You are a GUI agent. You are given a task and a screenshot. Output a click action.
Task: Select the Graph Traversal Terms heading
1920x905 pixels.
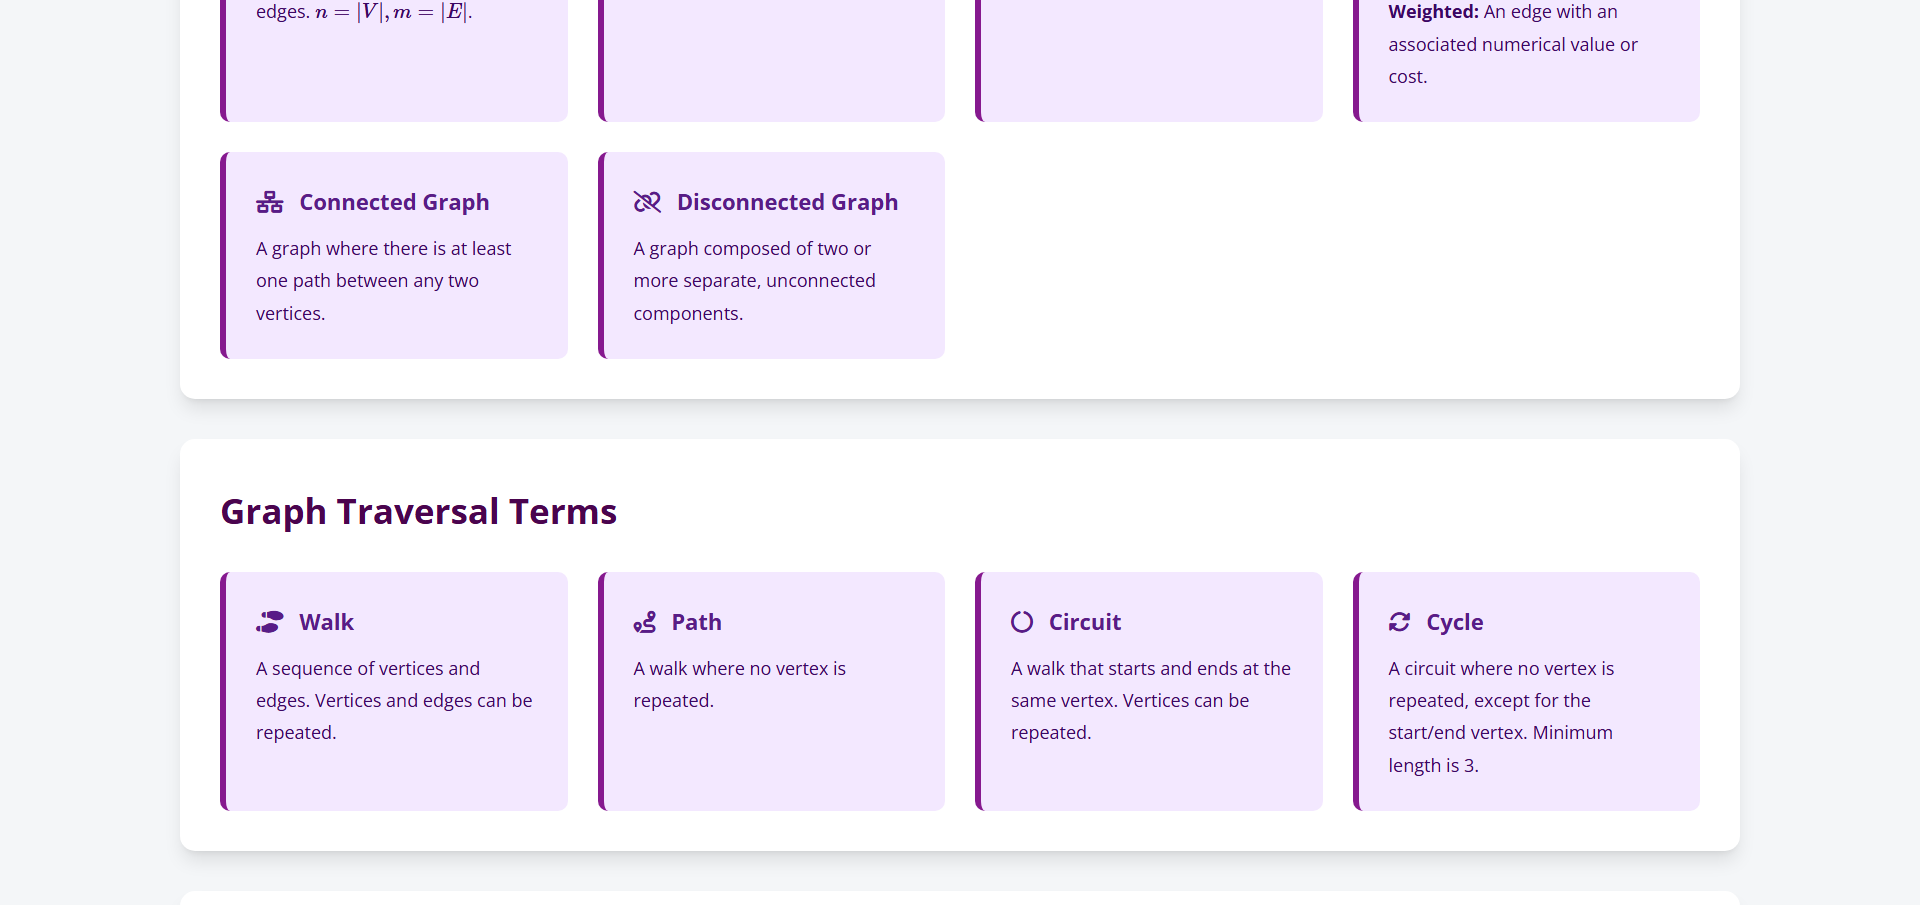tap(418, 511)
